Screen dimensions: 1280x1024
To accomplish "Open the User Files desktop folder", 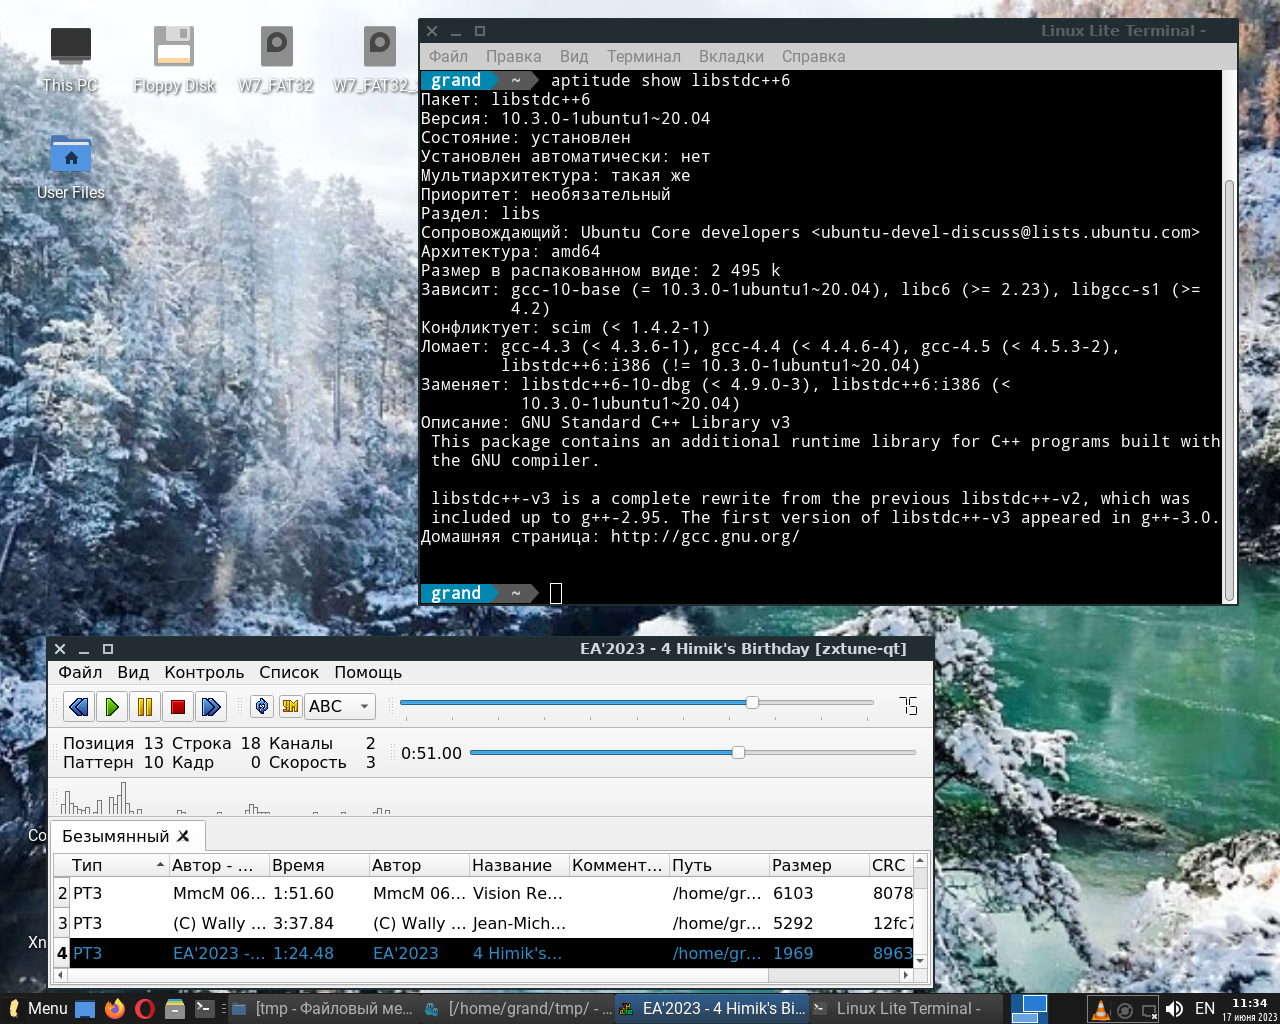I will (x=70, y=167).
